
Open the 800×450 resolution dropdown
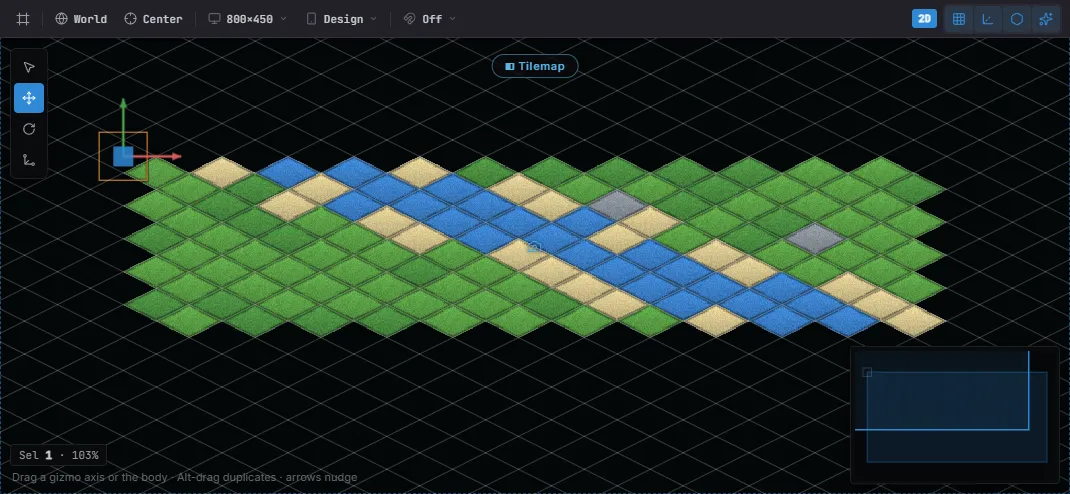tap(247, 19)
